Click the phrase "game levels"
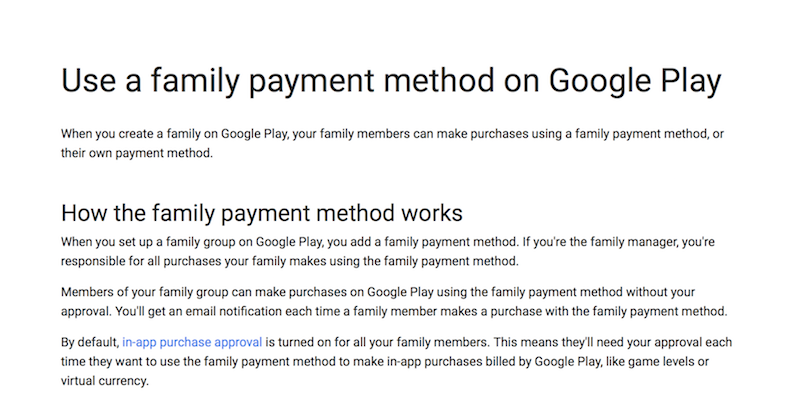Screen dimensions: 800x416 679,362
